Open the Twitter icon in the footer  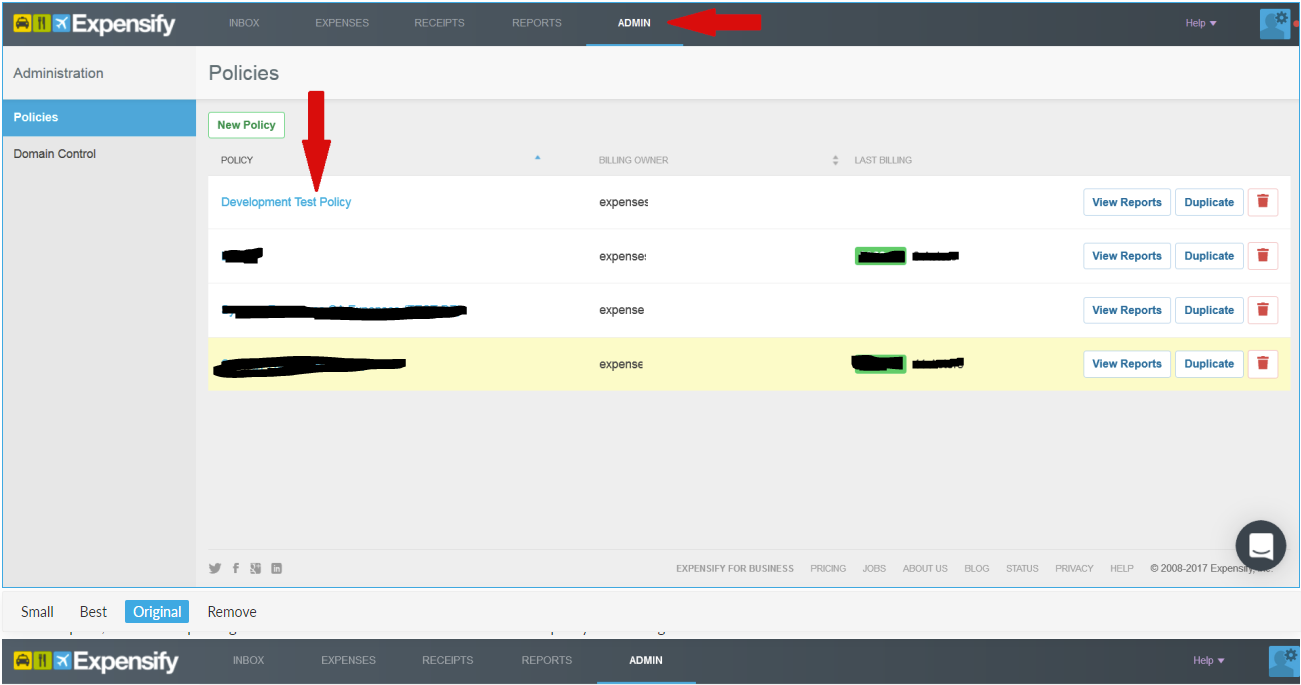click(215, 568)
